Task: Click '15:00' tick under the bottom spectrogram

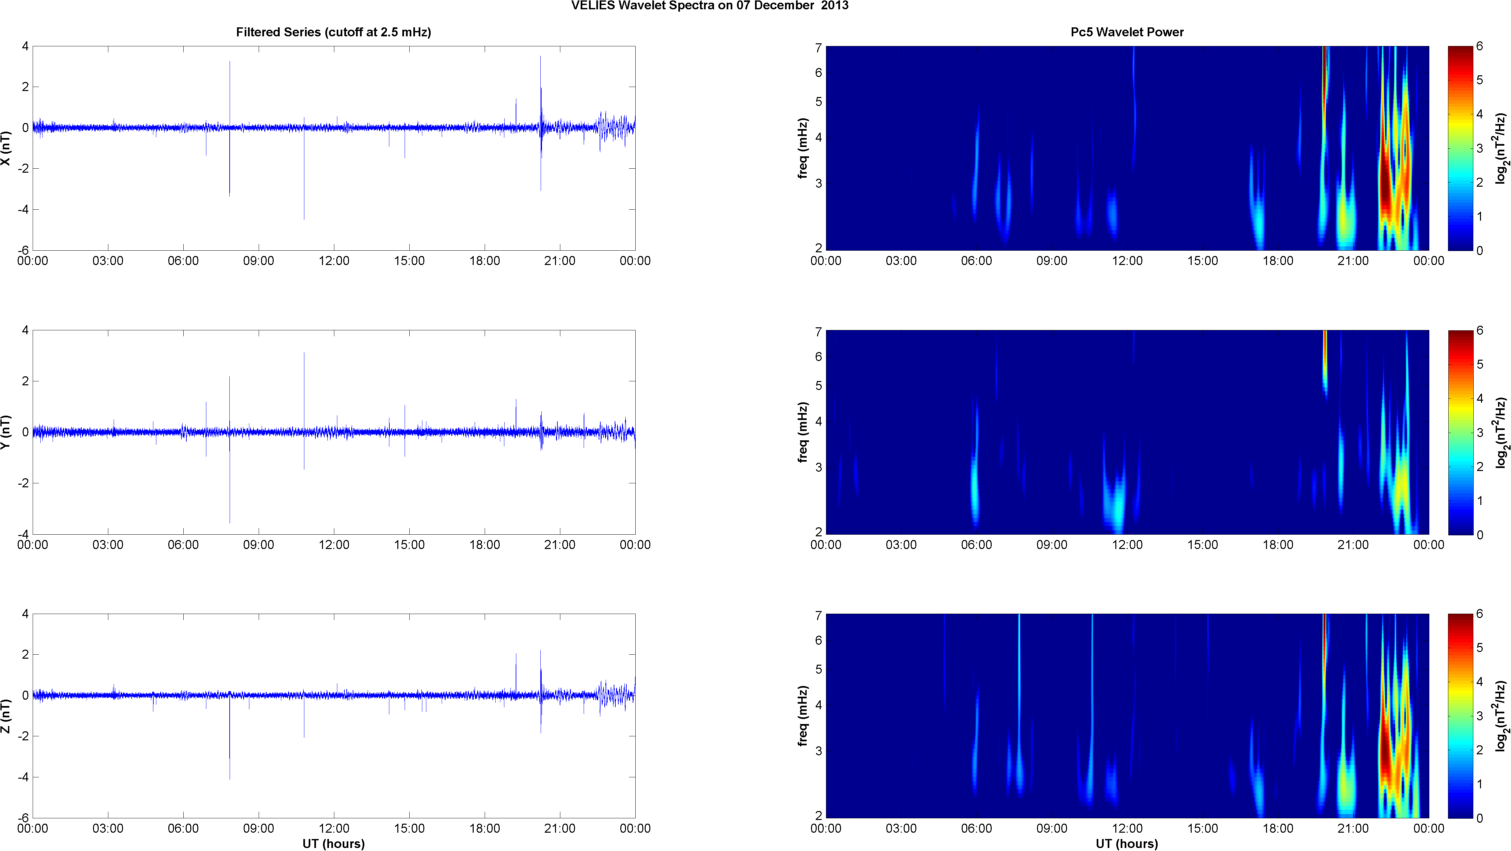Action: click(x=1203, y=828)
